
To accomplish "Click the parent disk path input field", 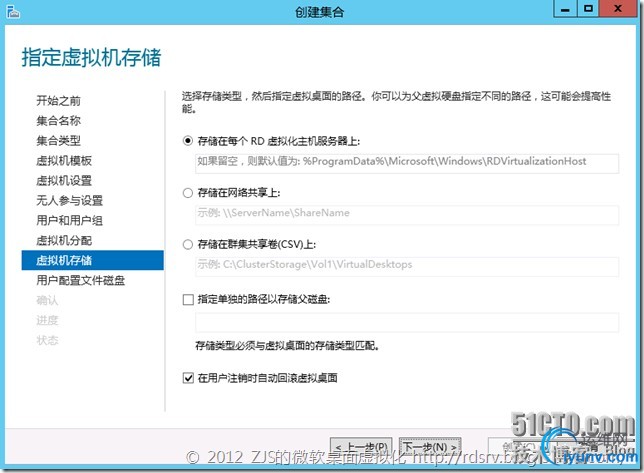I will click(407, 322).
